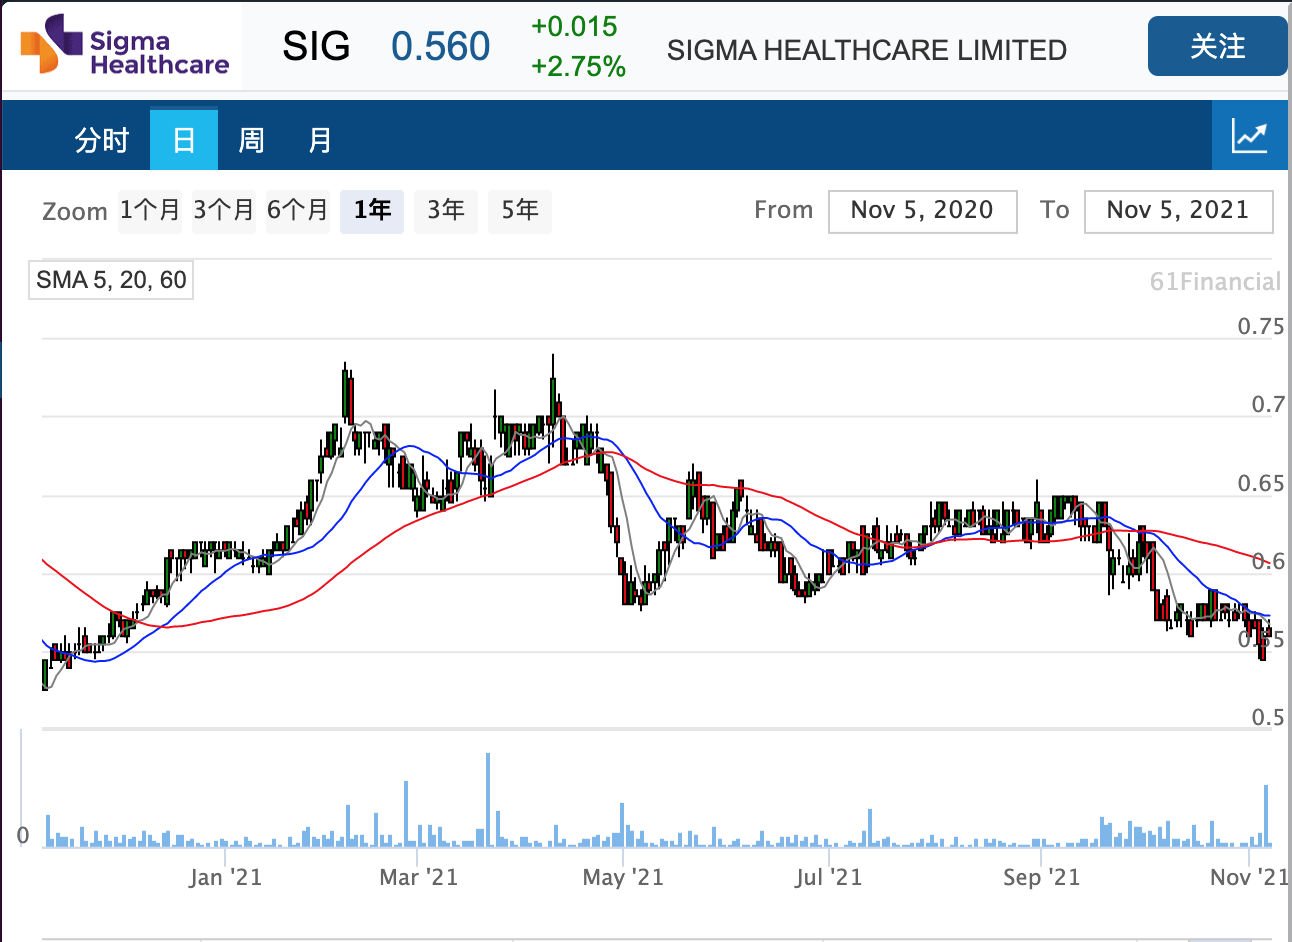Image resolution: width=1292 pixels, height=942 pixels.
Task: Set zoom to 5年
Action: point(520,210)
